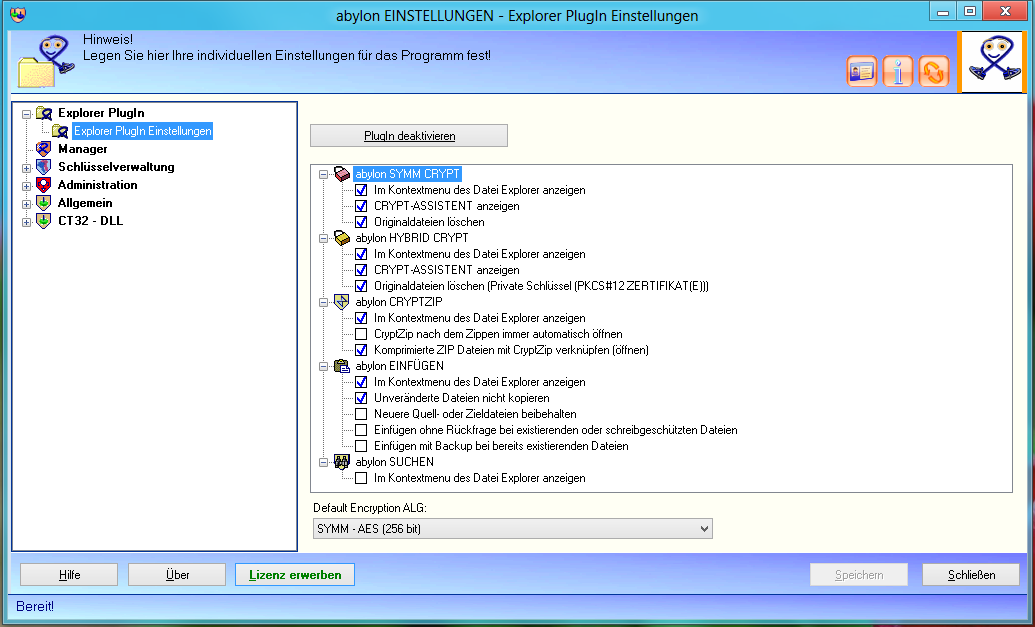The height and width of the screenshot is (627, 1035).
Task: Click PlugIn deaktivieren button
Action: 409,135
